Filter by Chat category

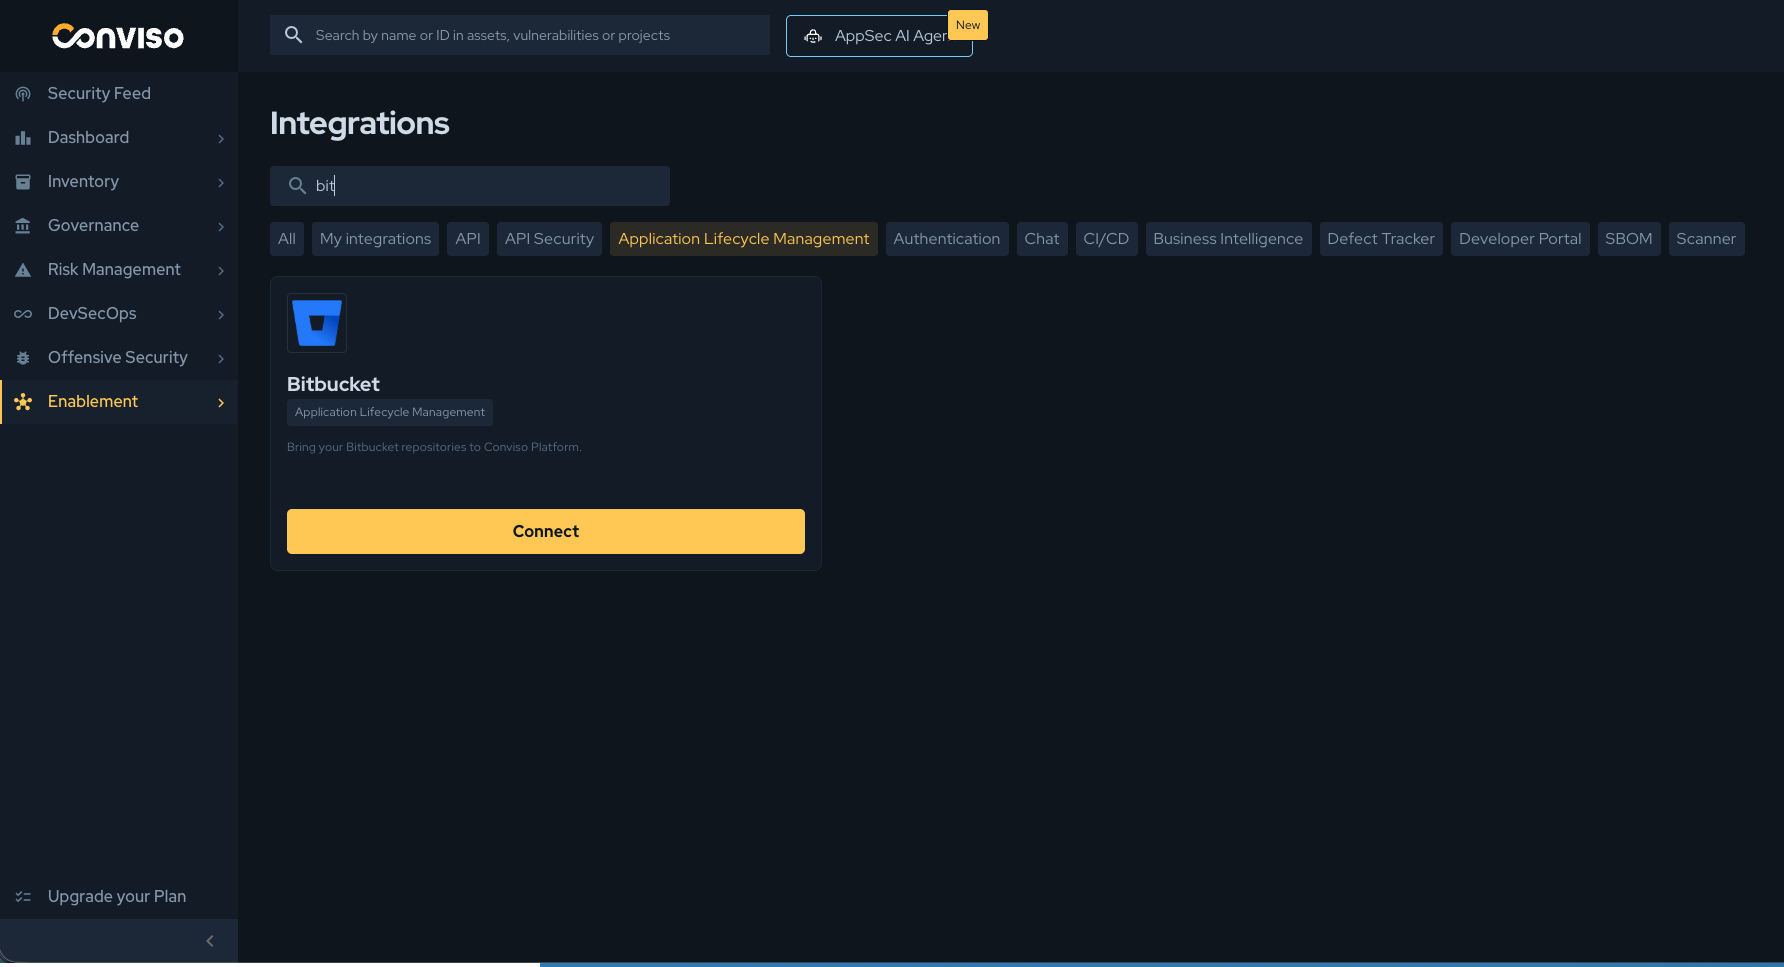pos(1042,239)
